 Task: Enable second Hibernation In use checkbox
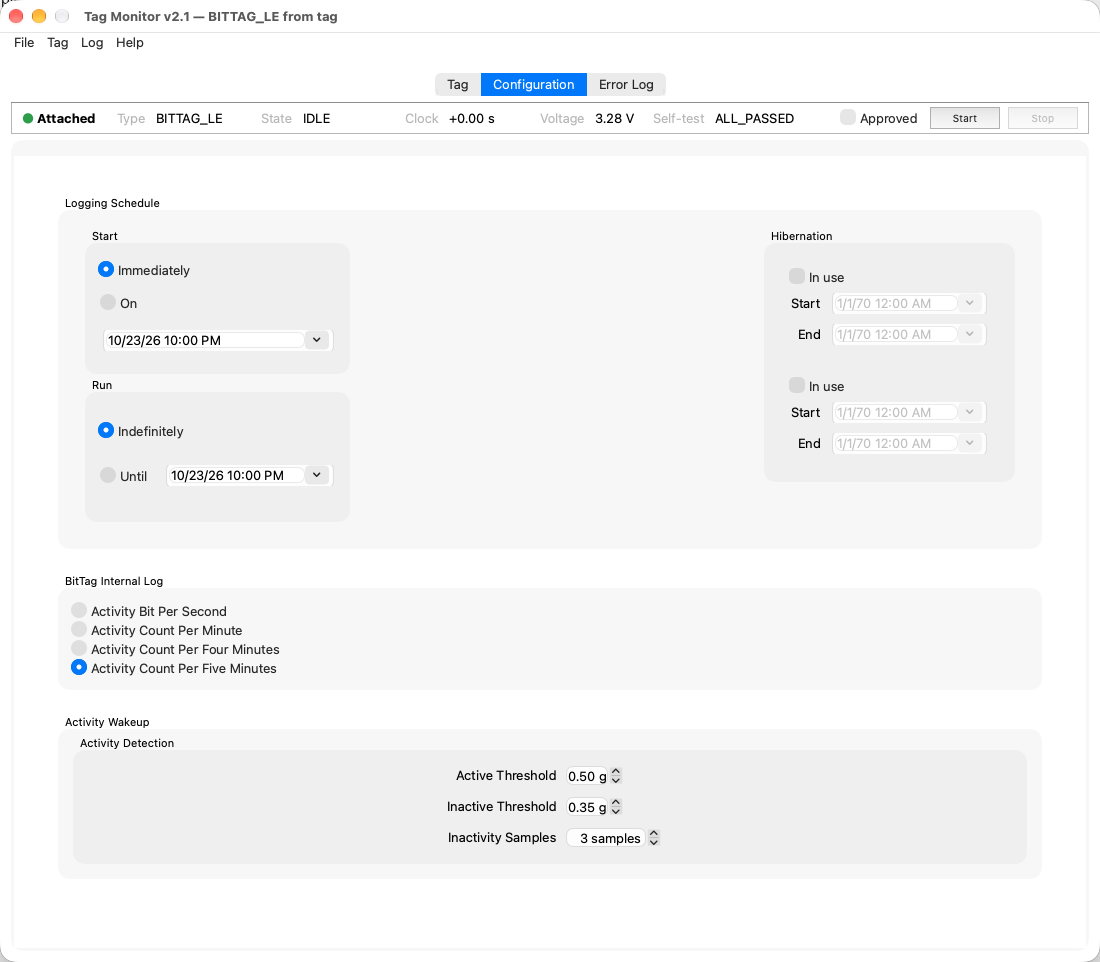[x=797, y=385]
